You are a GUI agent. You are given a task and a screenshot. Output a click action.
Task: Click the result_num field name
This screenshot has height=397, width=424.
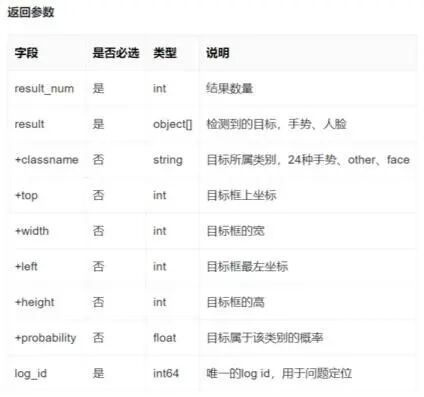(x=44, y=89)
